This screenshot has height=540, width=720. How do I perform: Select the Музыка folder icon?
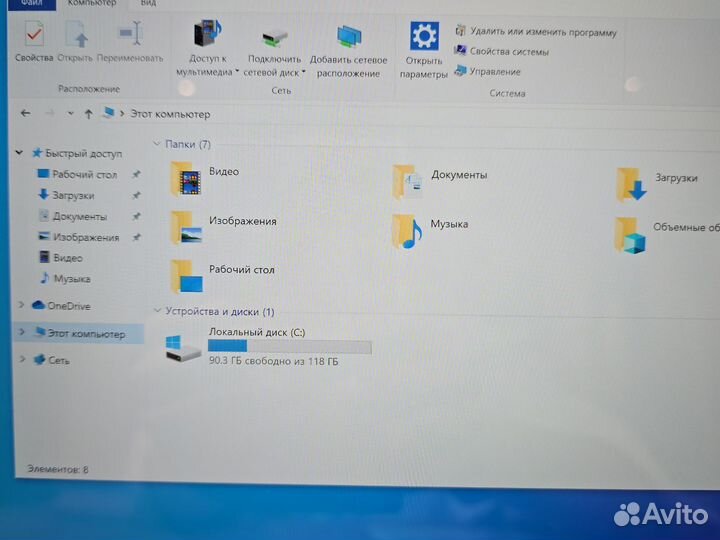pyautogui.click(x=407, y=231)
